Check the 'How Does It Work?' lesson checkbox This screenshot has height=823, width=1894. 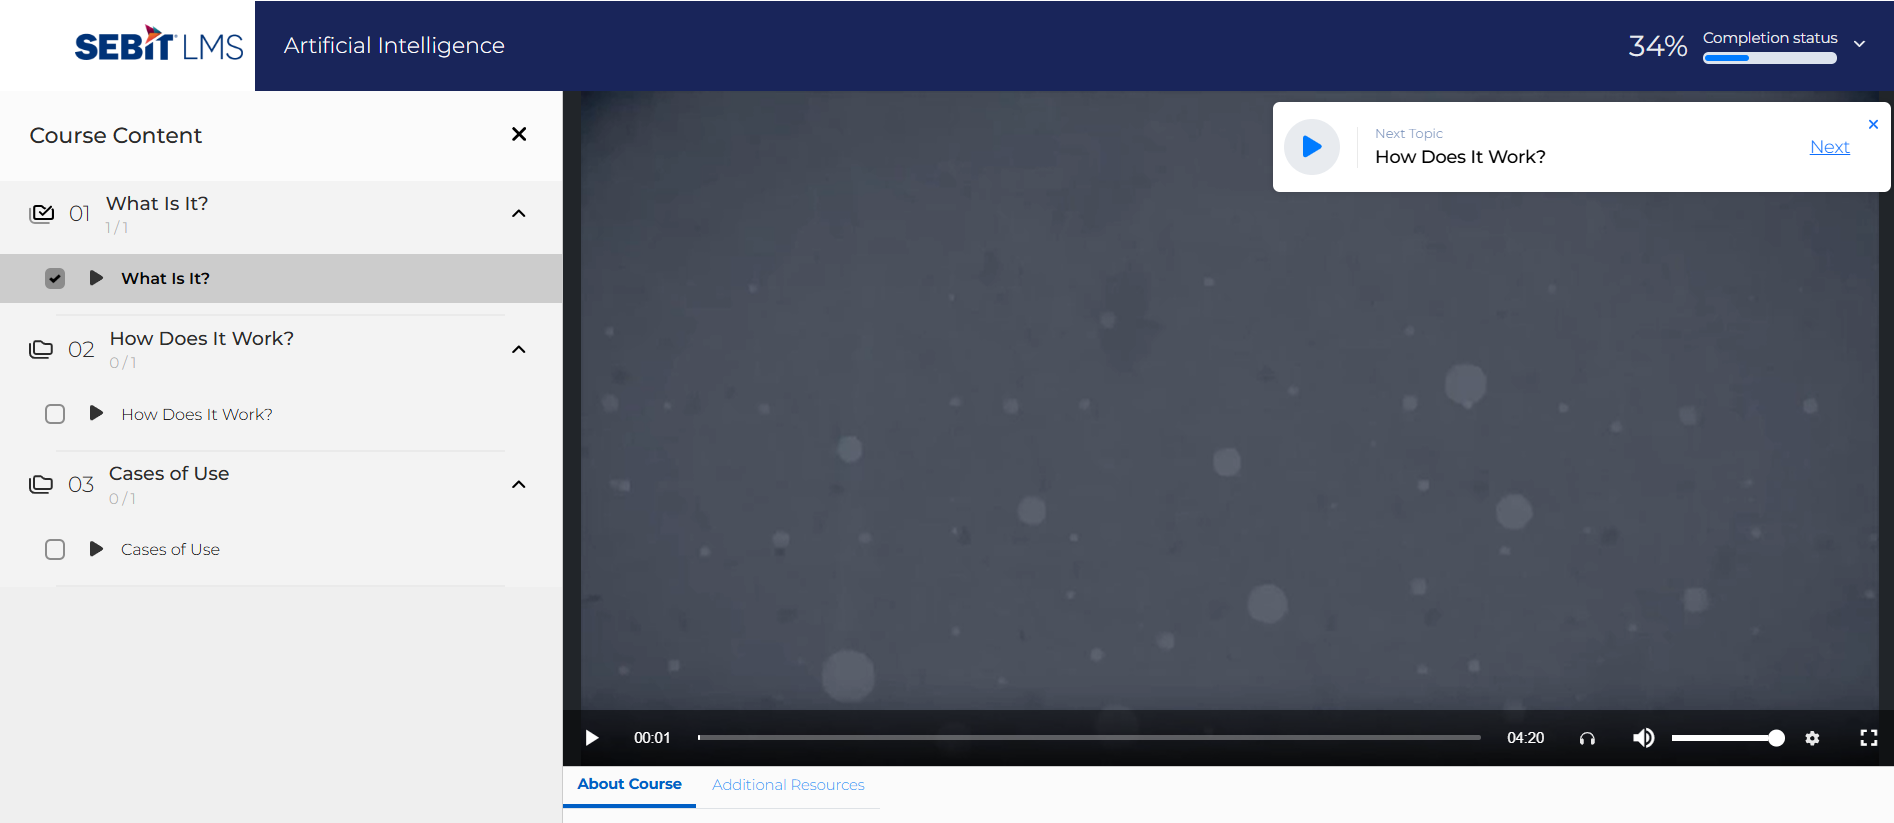click(x=55, y=414)
